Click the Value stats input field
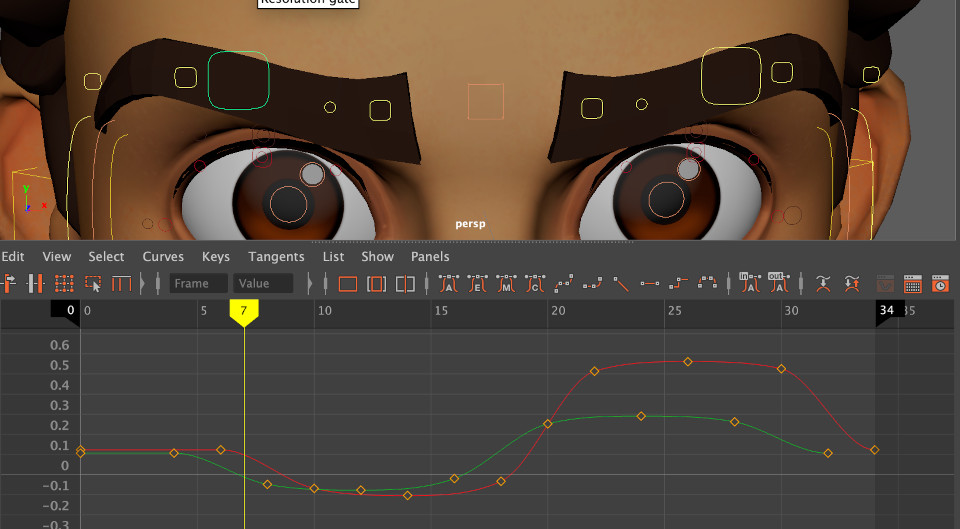This screenshot has height=529, width=960. pyautogui.click(x=264, y=284)
